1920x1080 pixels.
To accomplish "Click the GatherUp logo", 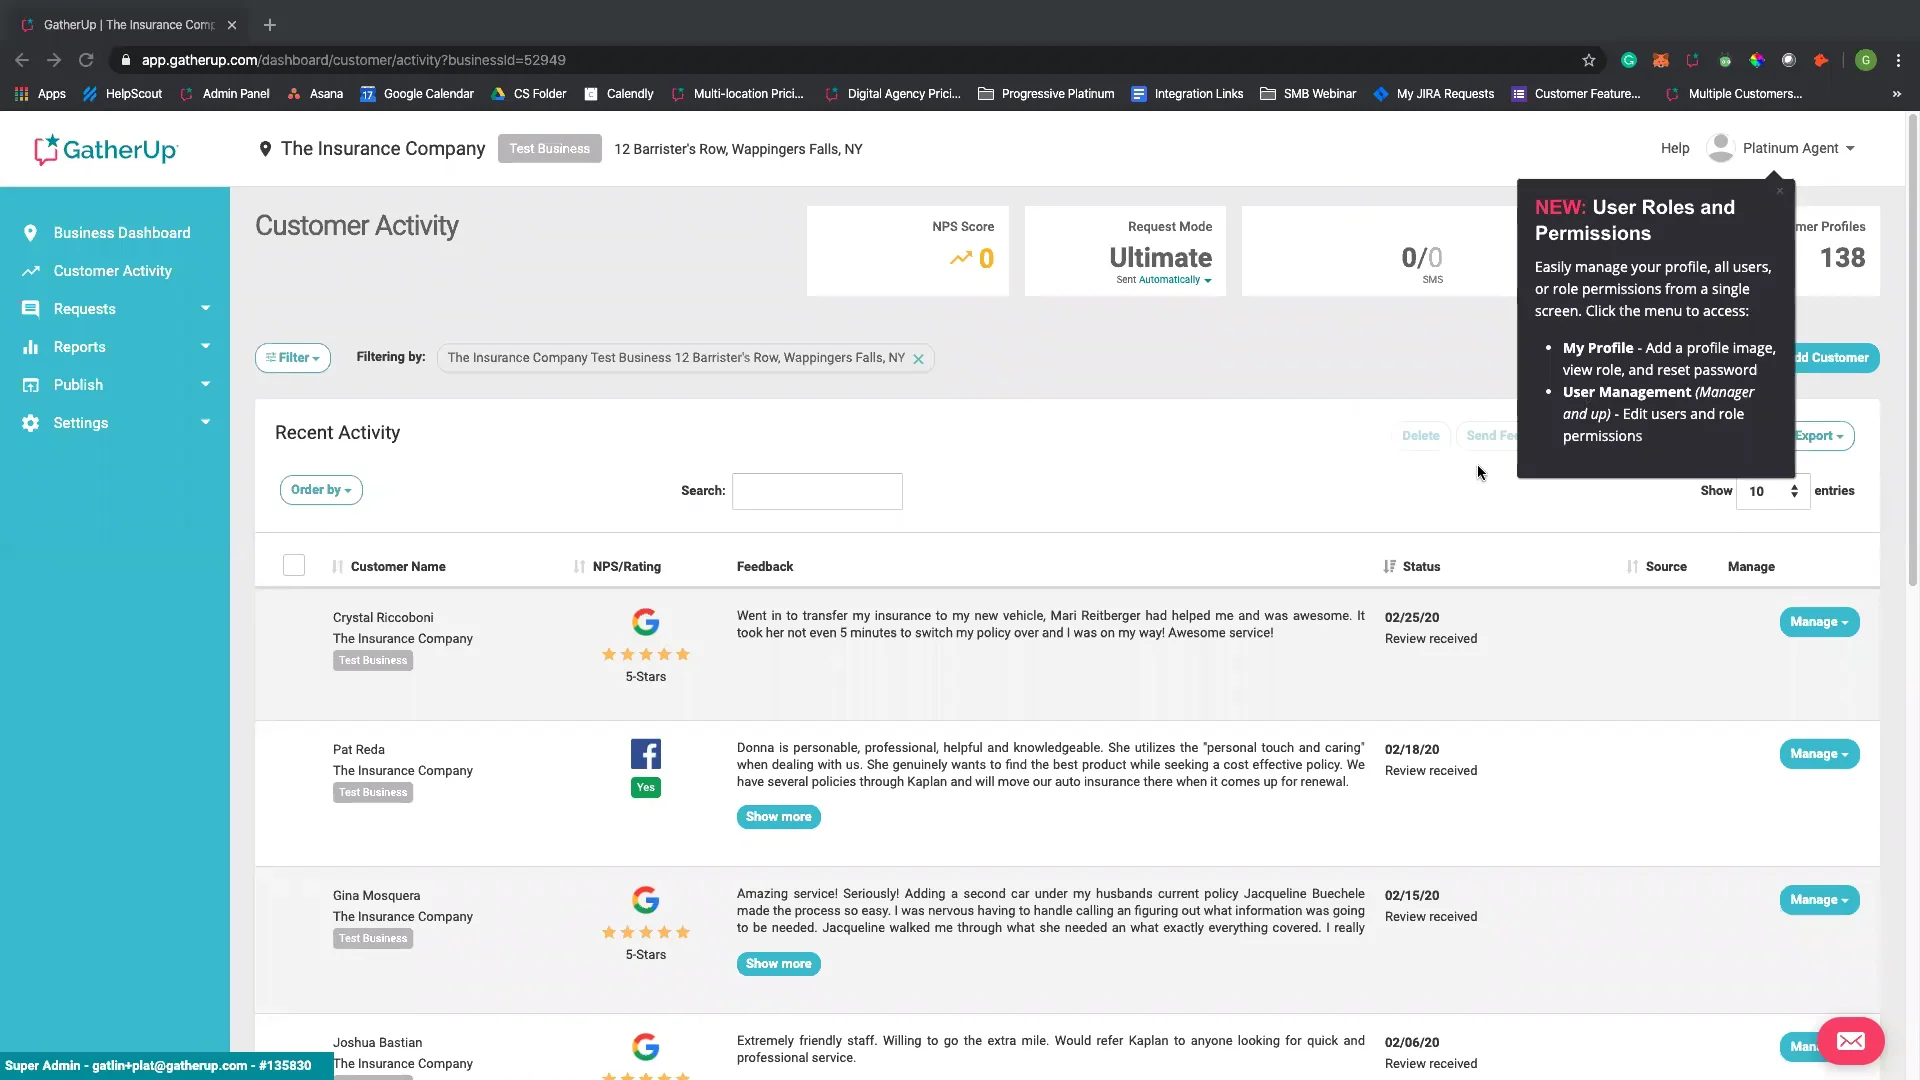I will click(106, 150).
